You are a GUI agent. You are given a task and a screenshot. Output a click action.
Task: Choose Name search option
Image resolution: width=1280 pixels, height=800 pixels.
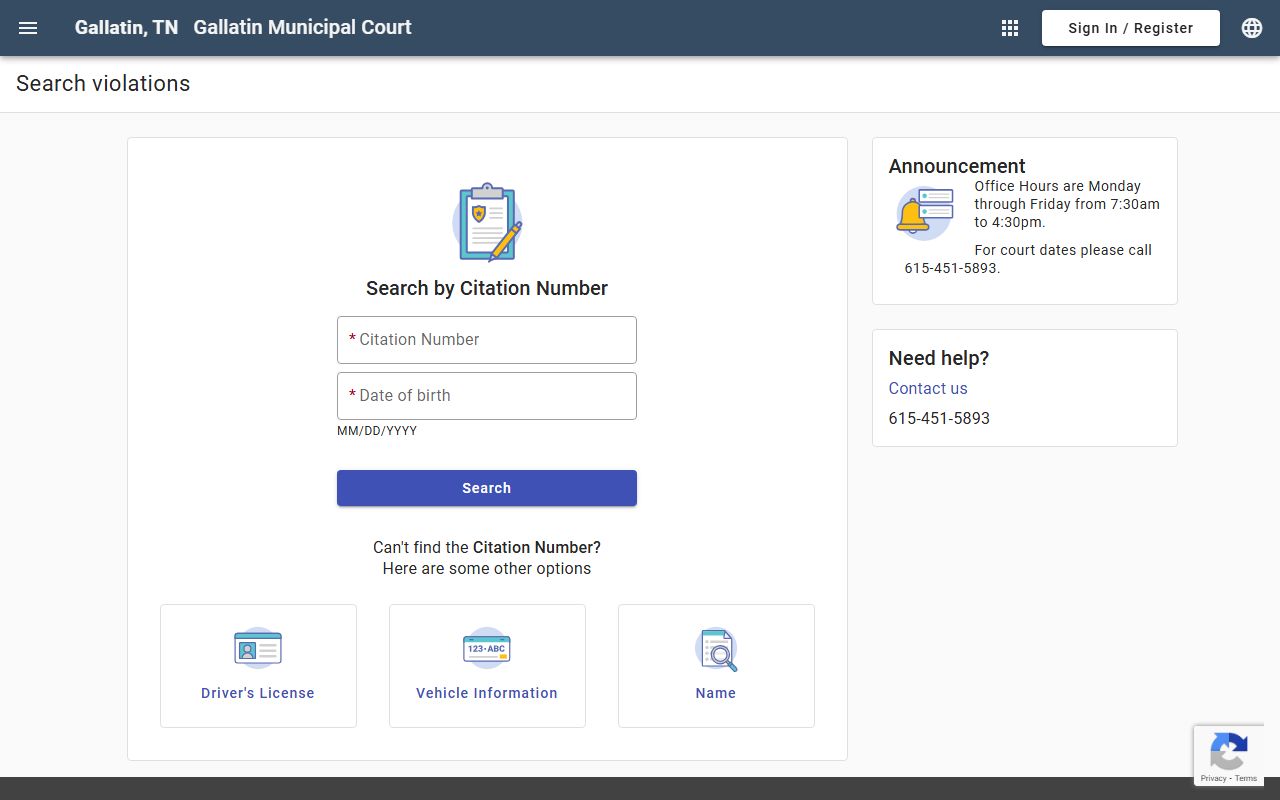coord(716,693)
